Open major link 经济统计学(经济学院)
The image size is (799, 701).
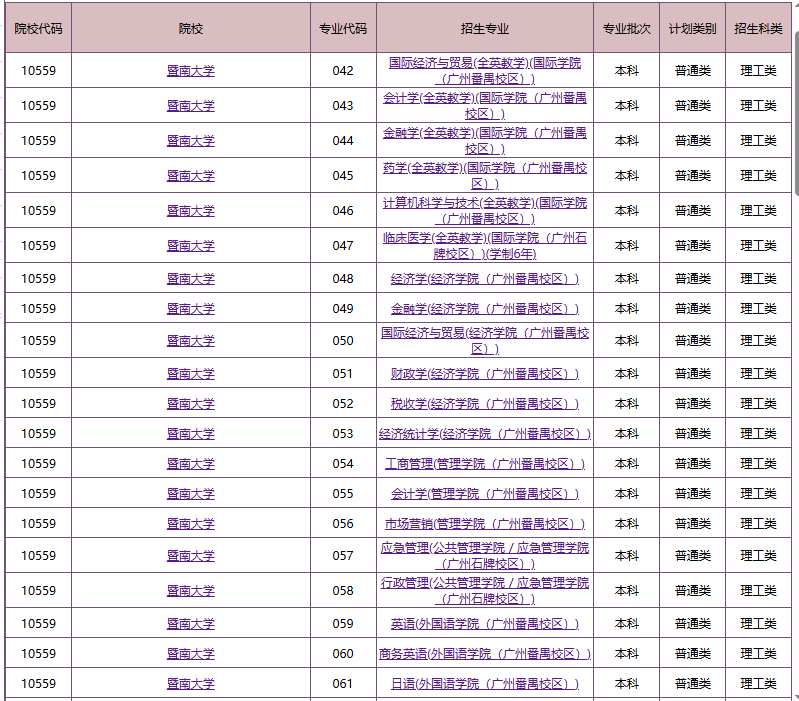coord(485,434)
